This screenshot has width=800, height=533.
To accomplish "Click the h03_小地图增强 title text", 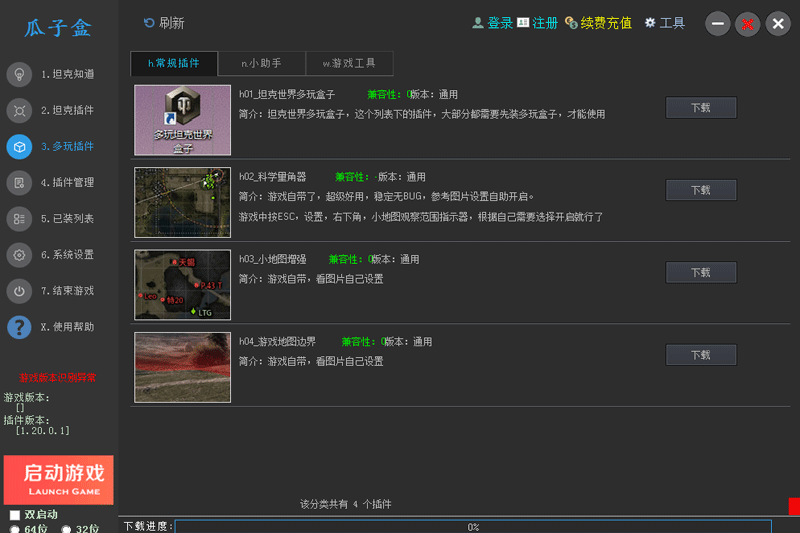I will tap(272, 260).
